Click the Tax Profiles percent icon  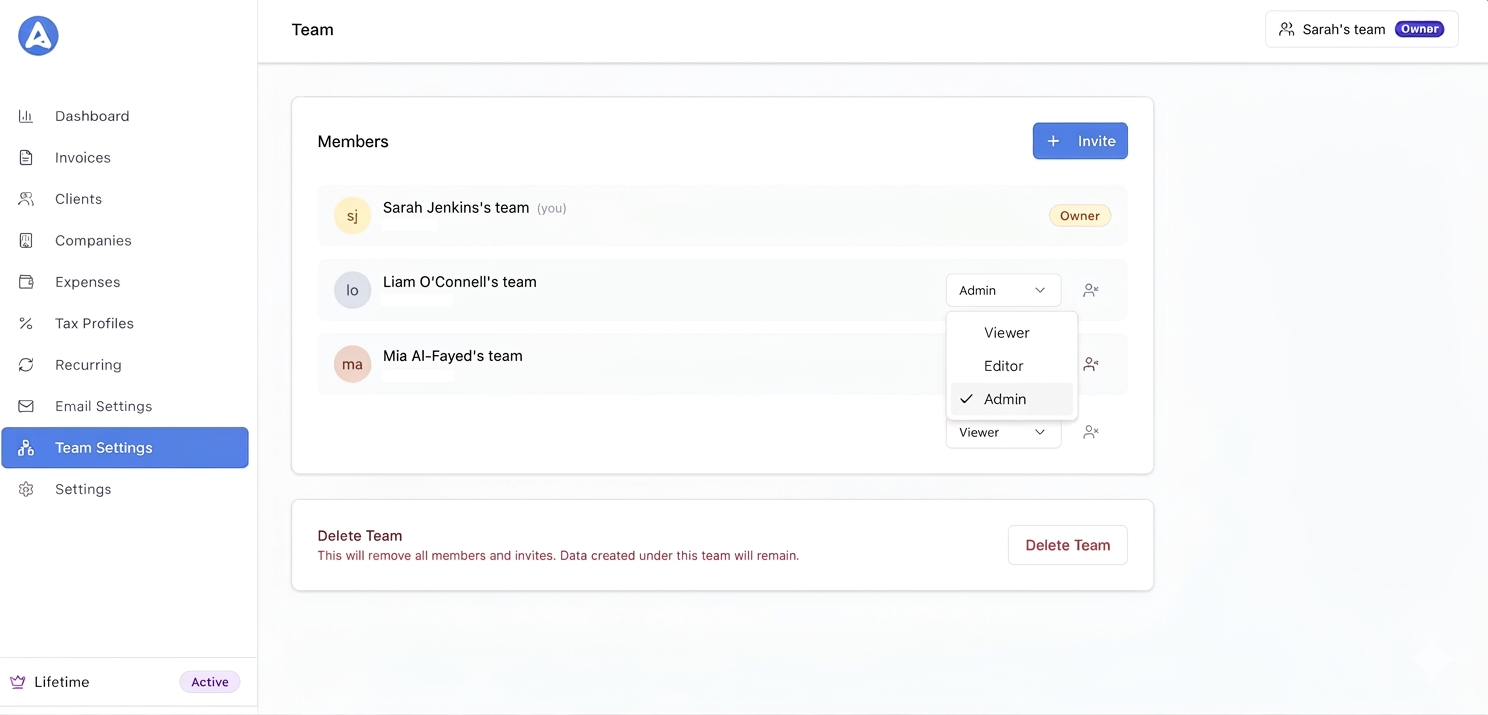tap(26, 324)
